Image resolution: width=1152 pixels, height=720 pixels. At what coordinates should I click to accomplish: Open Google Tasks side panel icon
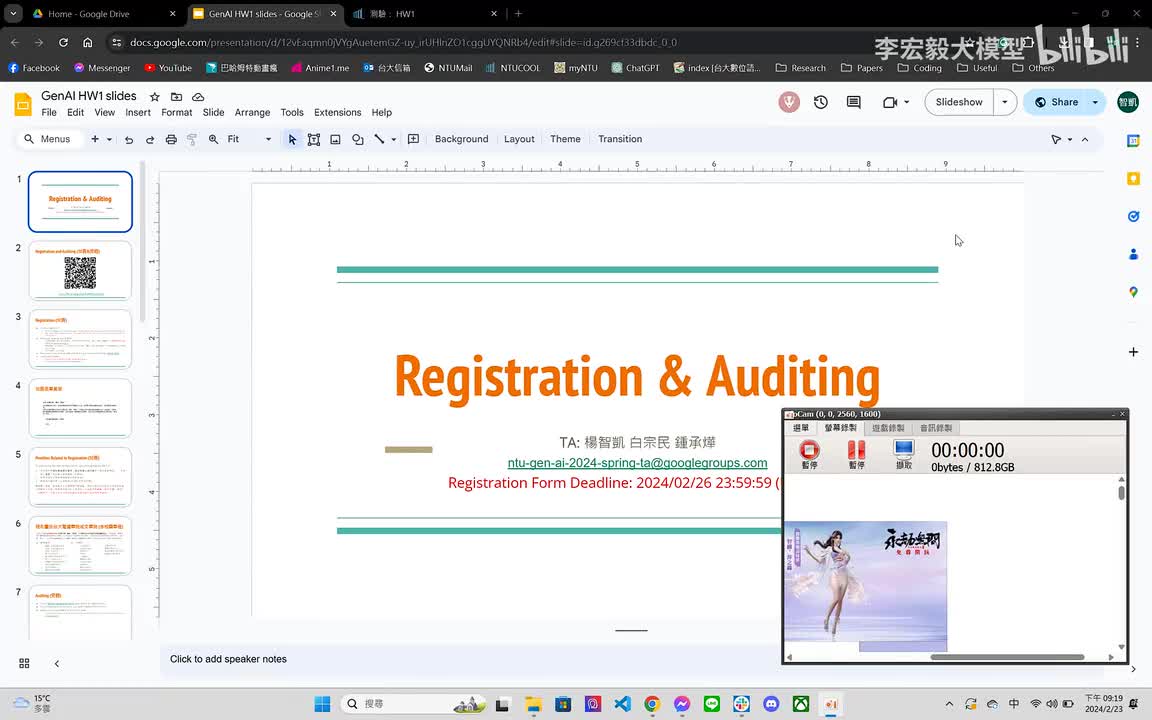coord(1133,216)
